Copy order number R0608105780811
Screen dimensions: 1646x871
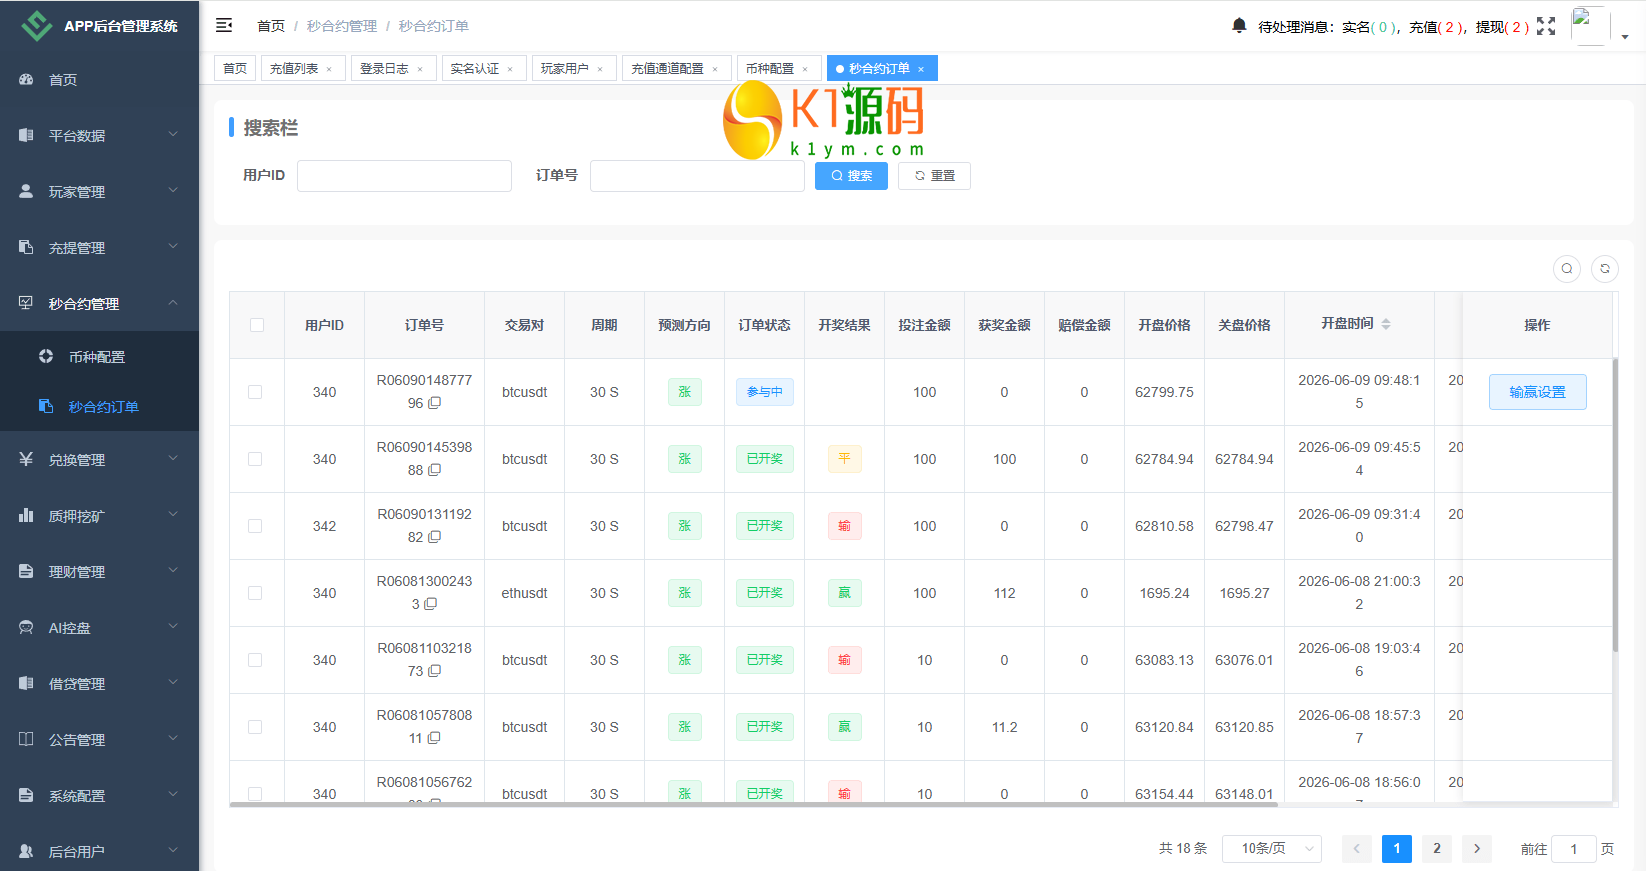click(x=434, y=738)
